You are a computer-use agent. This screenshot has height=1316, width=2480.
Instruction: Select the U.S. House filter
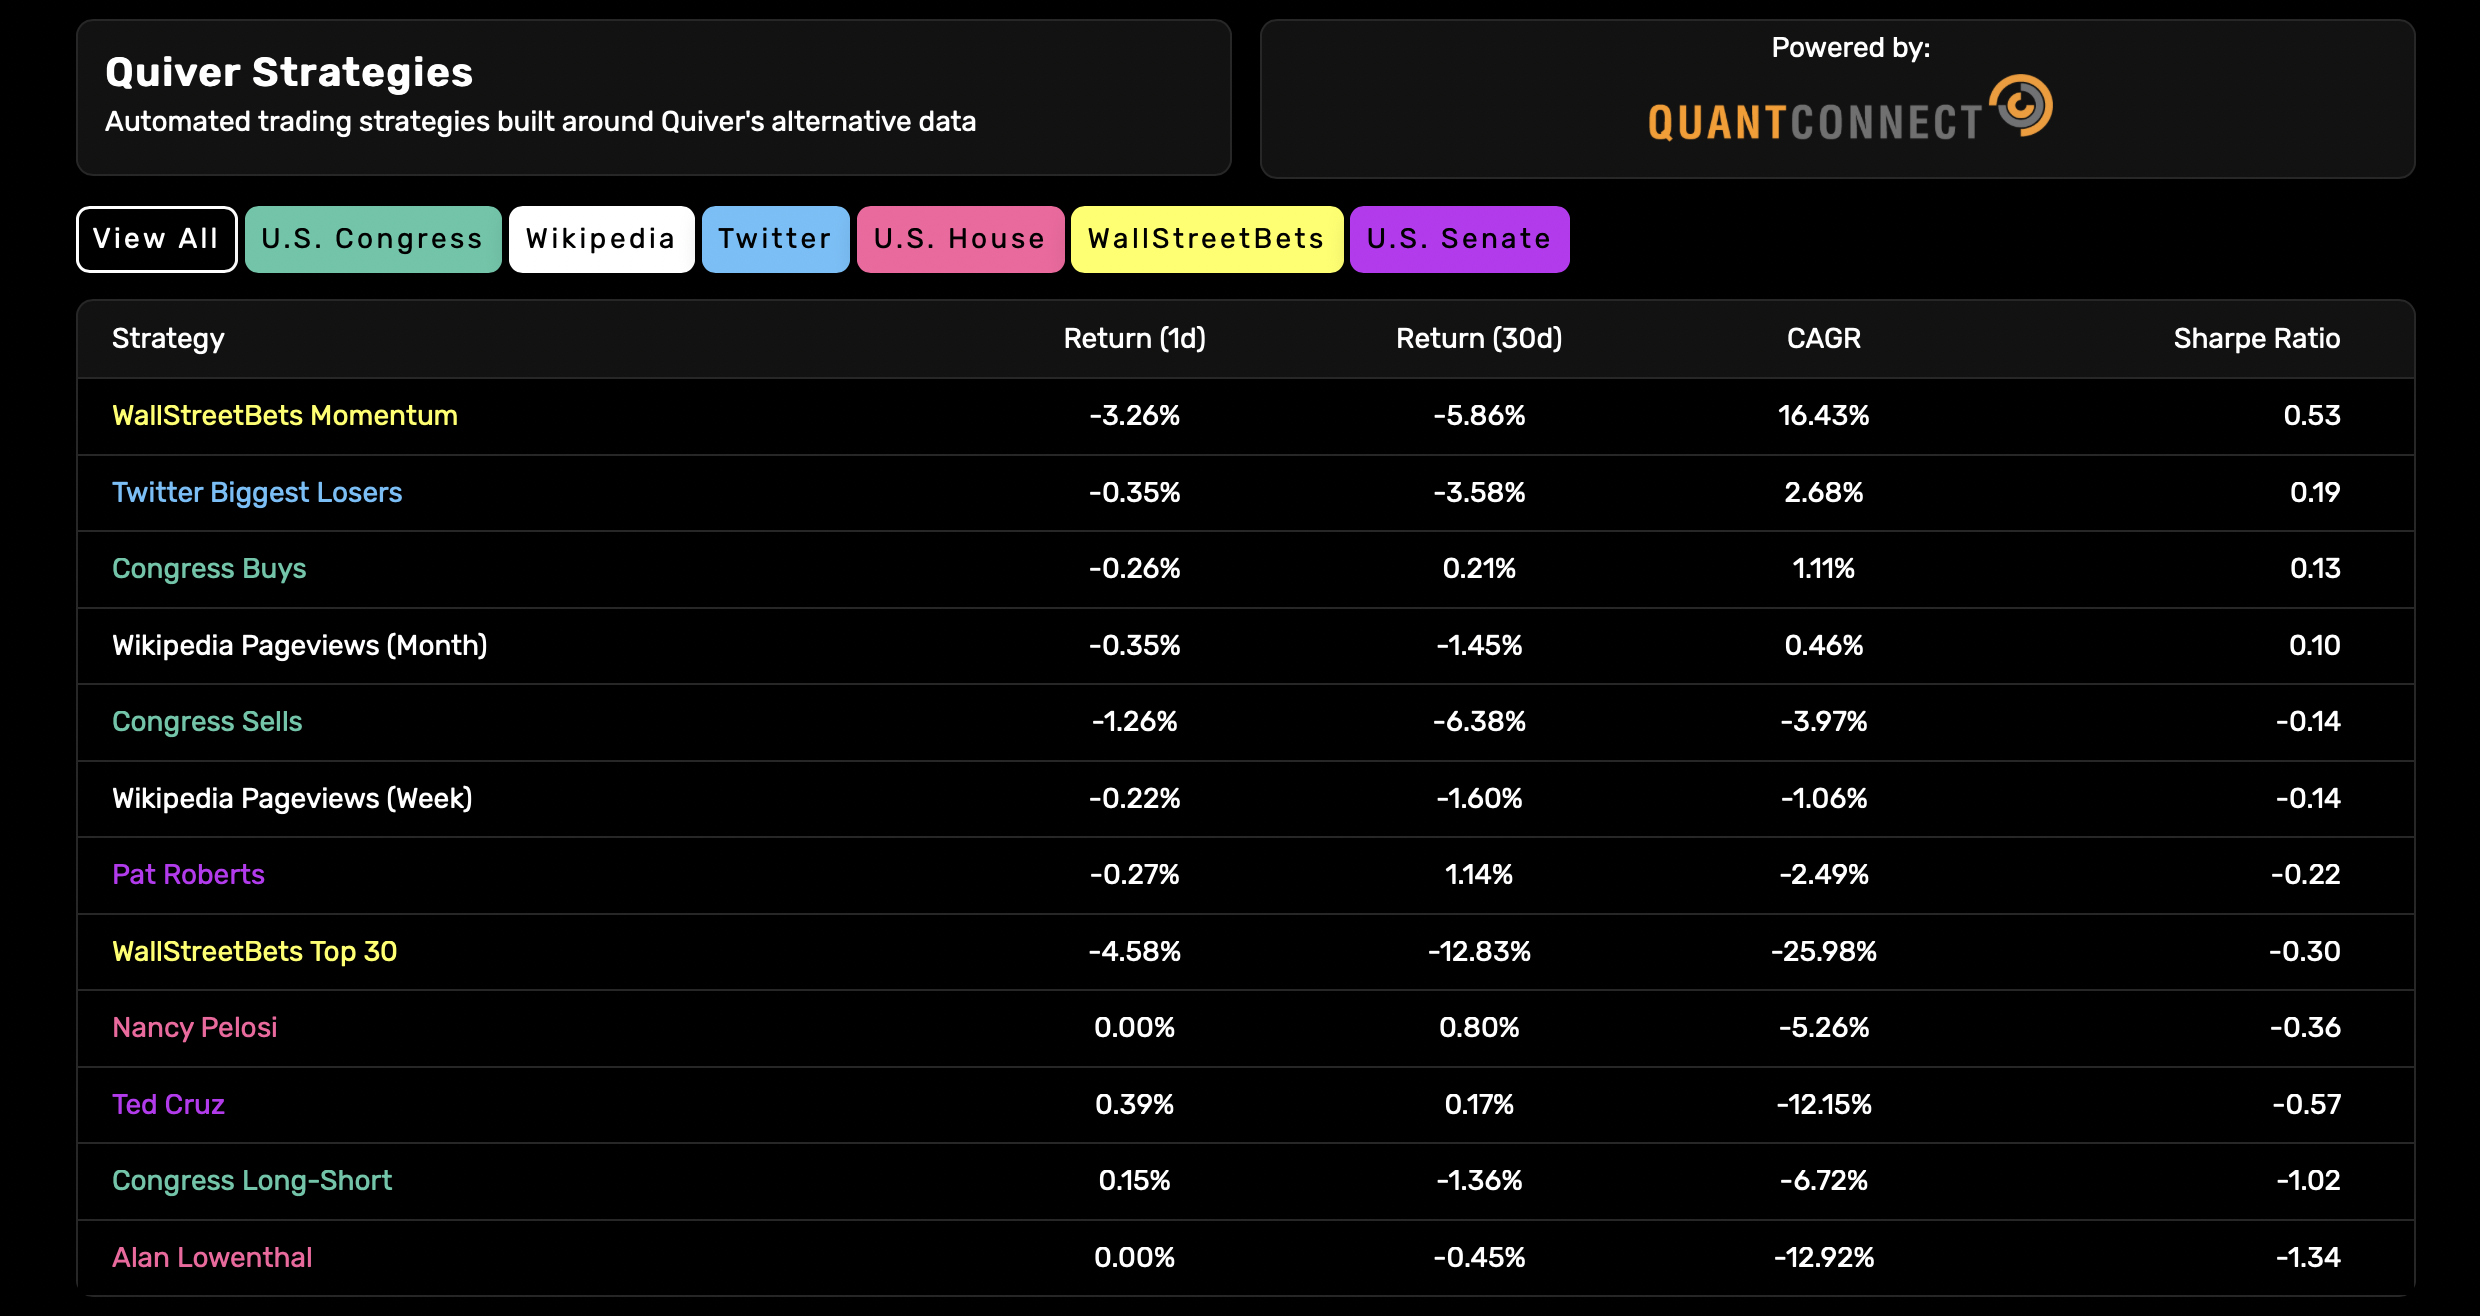[x=959, y=239]
